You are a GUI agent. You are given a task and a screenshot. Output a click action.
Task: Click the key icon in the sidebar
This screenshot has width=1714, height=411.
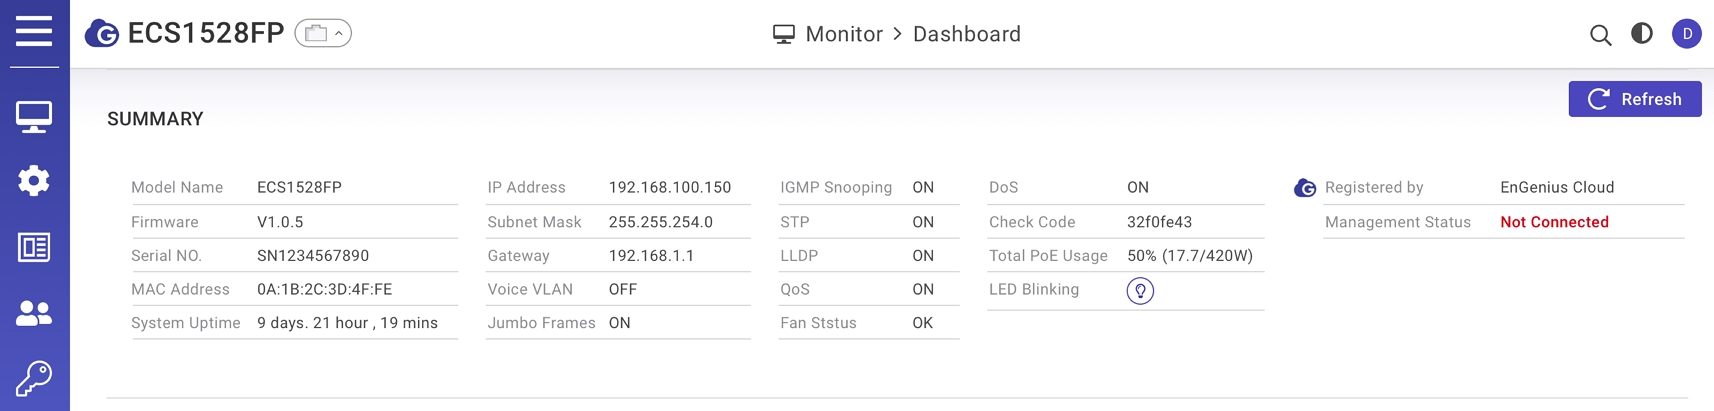[x=34, y=379]
